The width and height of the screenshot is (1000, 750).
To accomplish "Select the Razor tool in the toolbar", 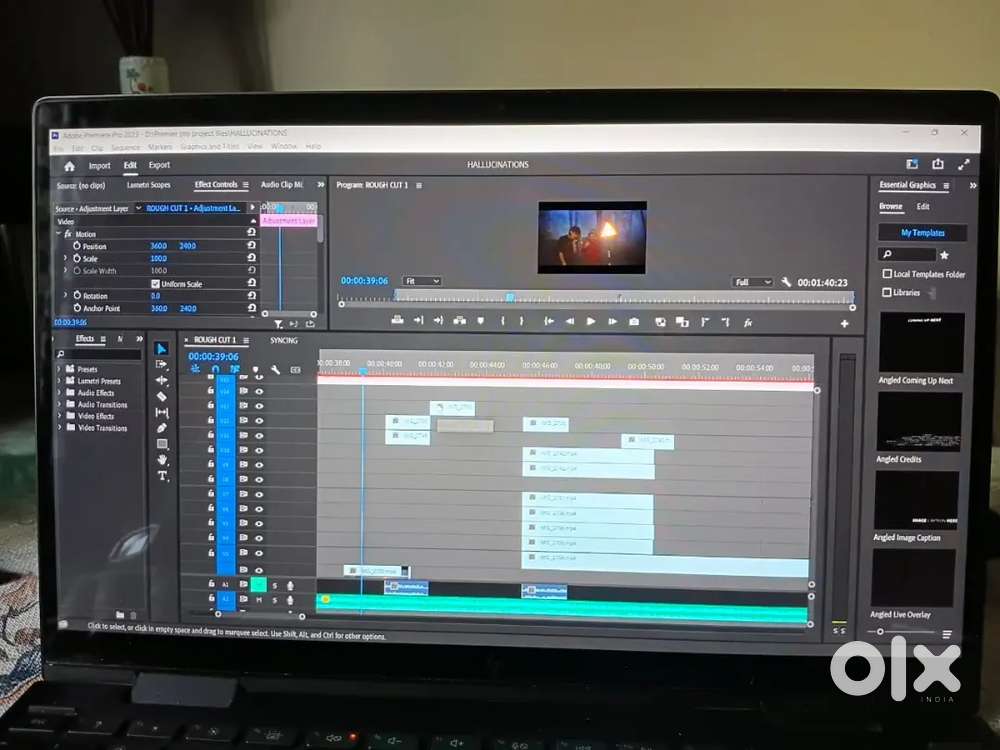I will [162, 396].
